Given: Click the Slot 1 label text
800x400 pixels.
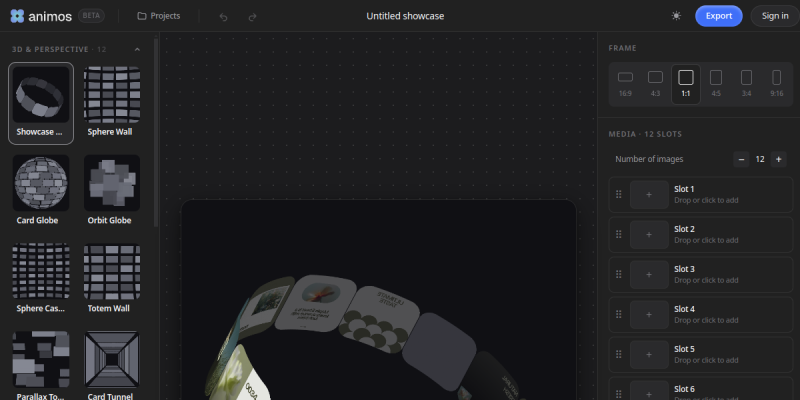Looking at the screenshot, I should 684,189.
